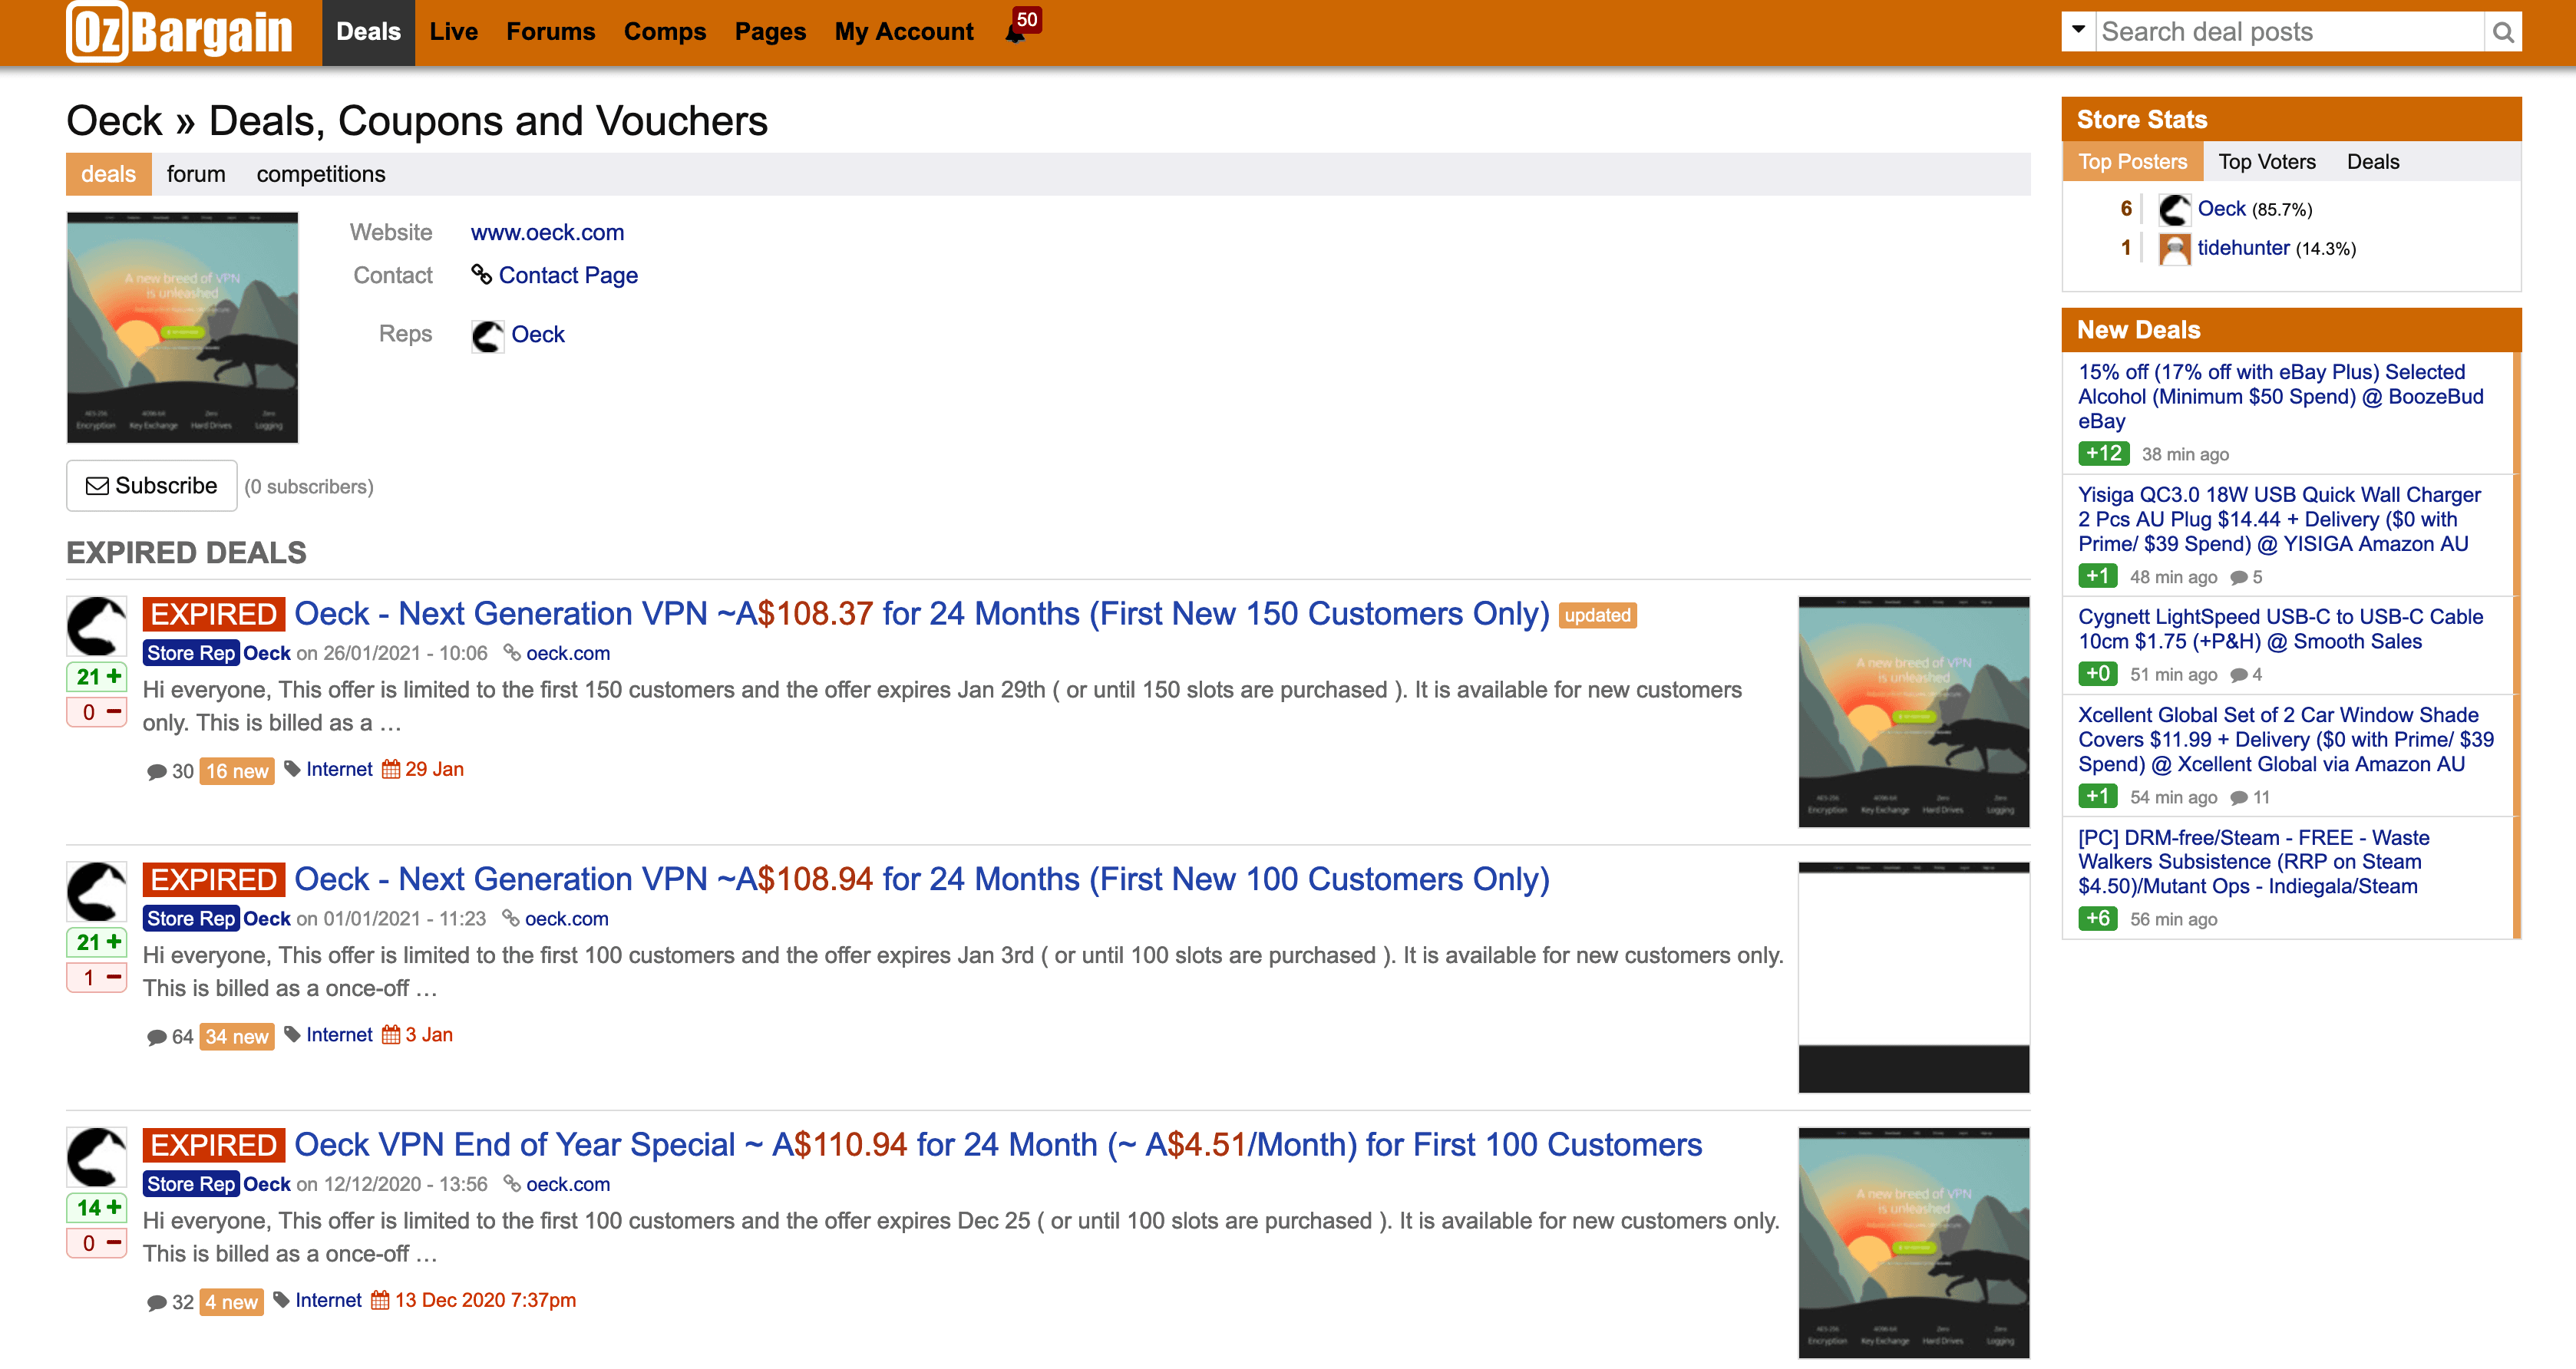The width and height of the screenshot is (2576, 1369).
Task: Open thumbnail of the A$108.37 deal
Action: [x=1914, y=712]
